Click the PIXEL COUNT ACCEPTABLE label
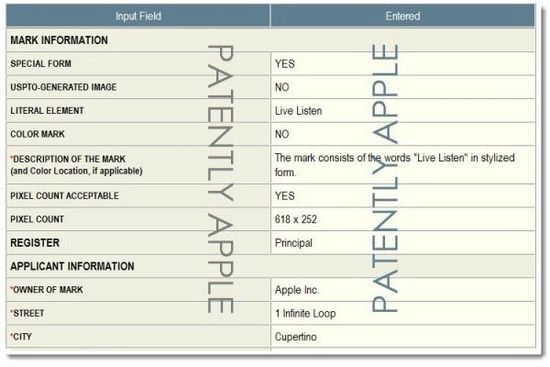This screenshot has width=550, height=367. 65,196
